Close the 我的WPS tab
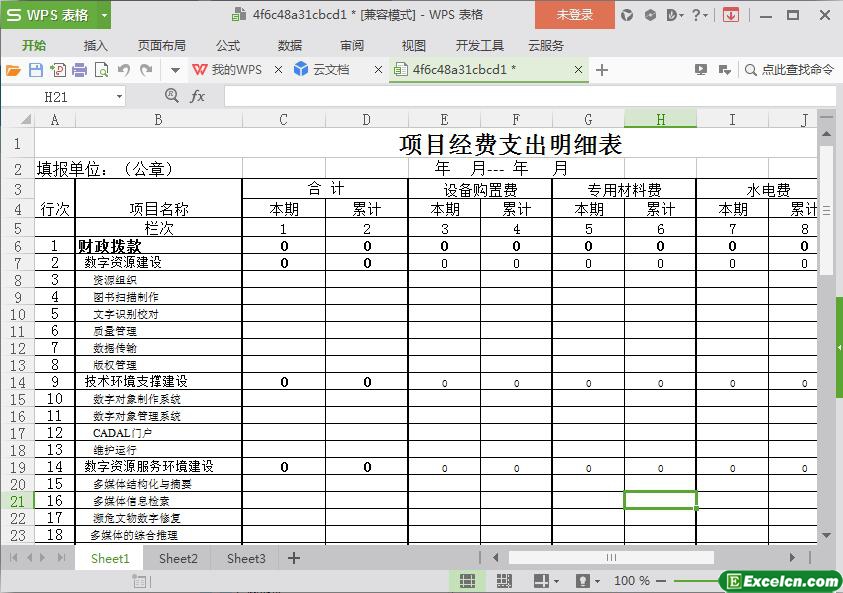 pyautogui.click(x=278, y=70)
